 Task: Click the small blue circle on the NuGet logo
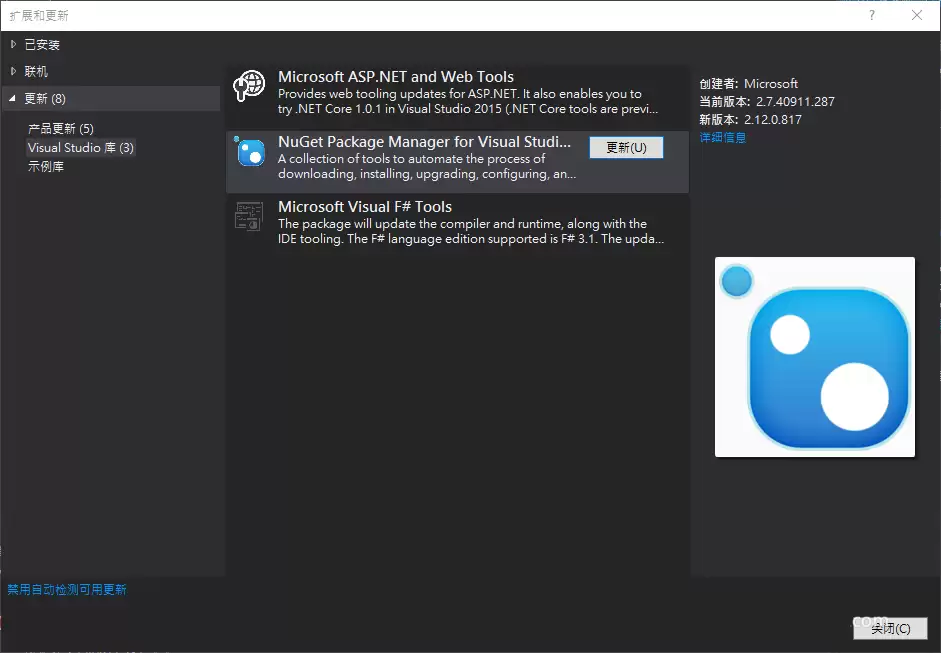click(x=736, y=281)
